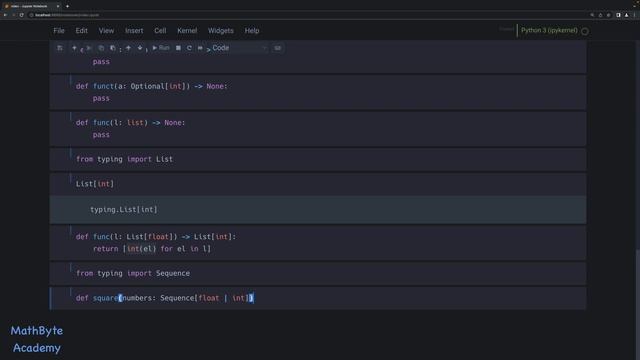Click the 'from typing import Sequence' cell
Image resolution: width=640 pixels, height=360 pixels.
(x=318, y=273)
